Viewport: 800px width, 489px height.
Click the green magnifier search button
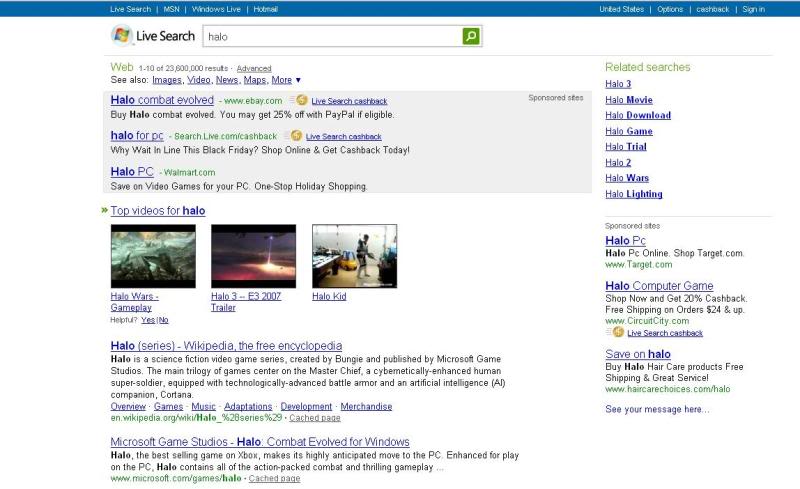coord(471,36)
